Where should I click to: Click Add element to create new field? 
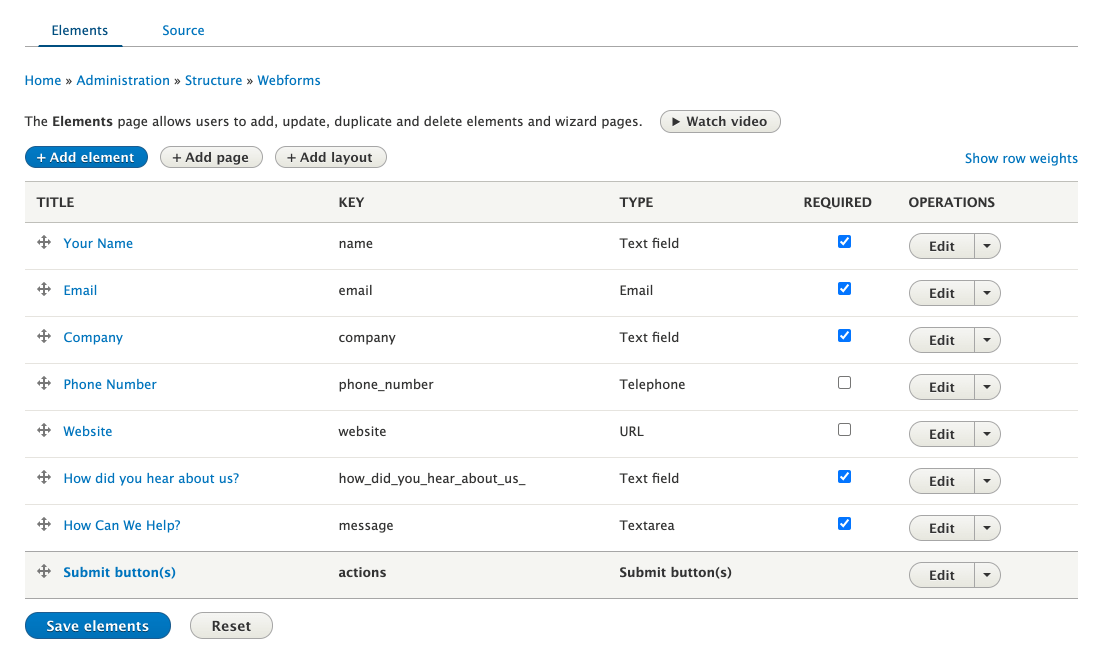pos(86,157)
